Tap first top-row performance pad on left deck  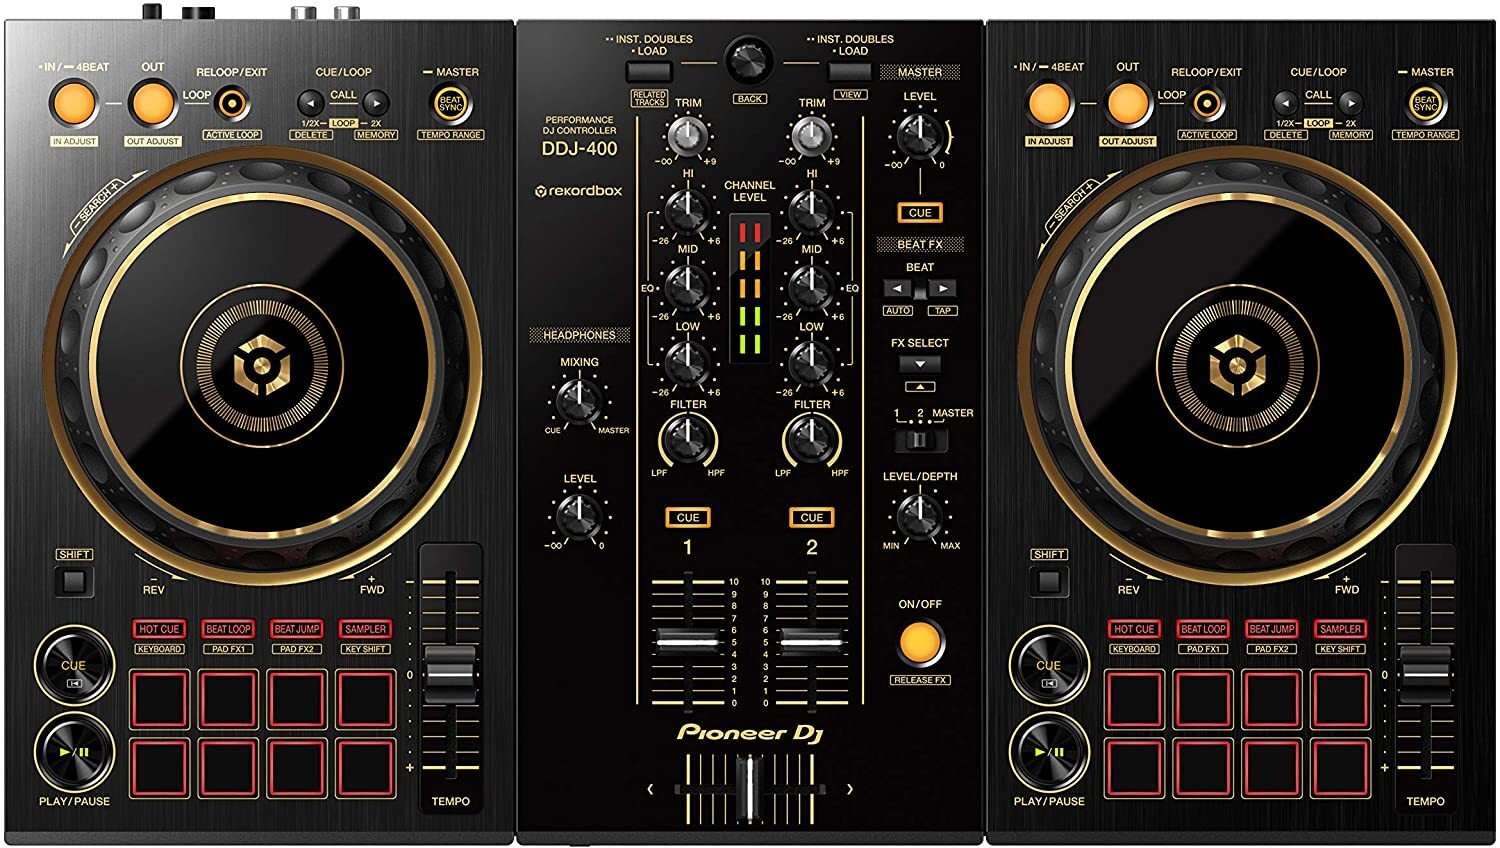(x=159, y=699)
